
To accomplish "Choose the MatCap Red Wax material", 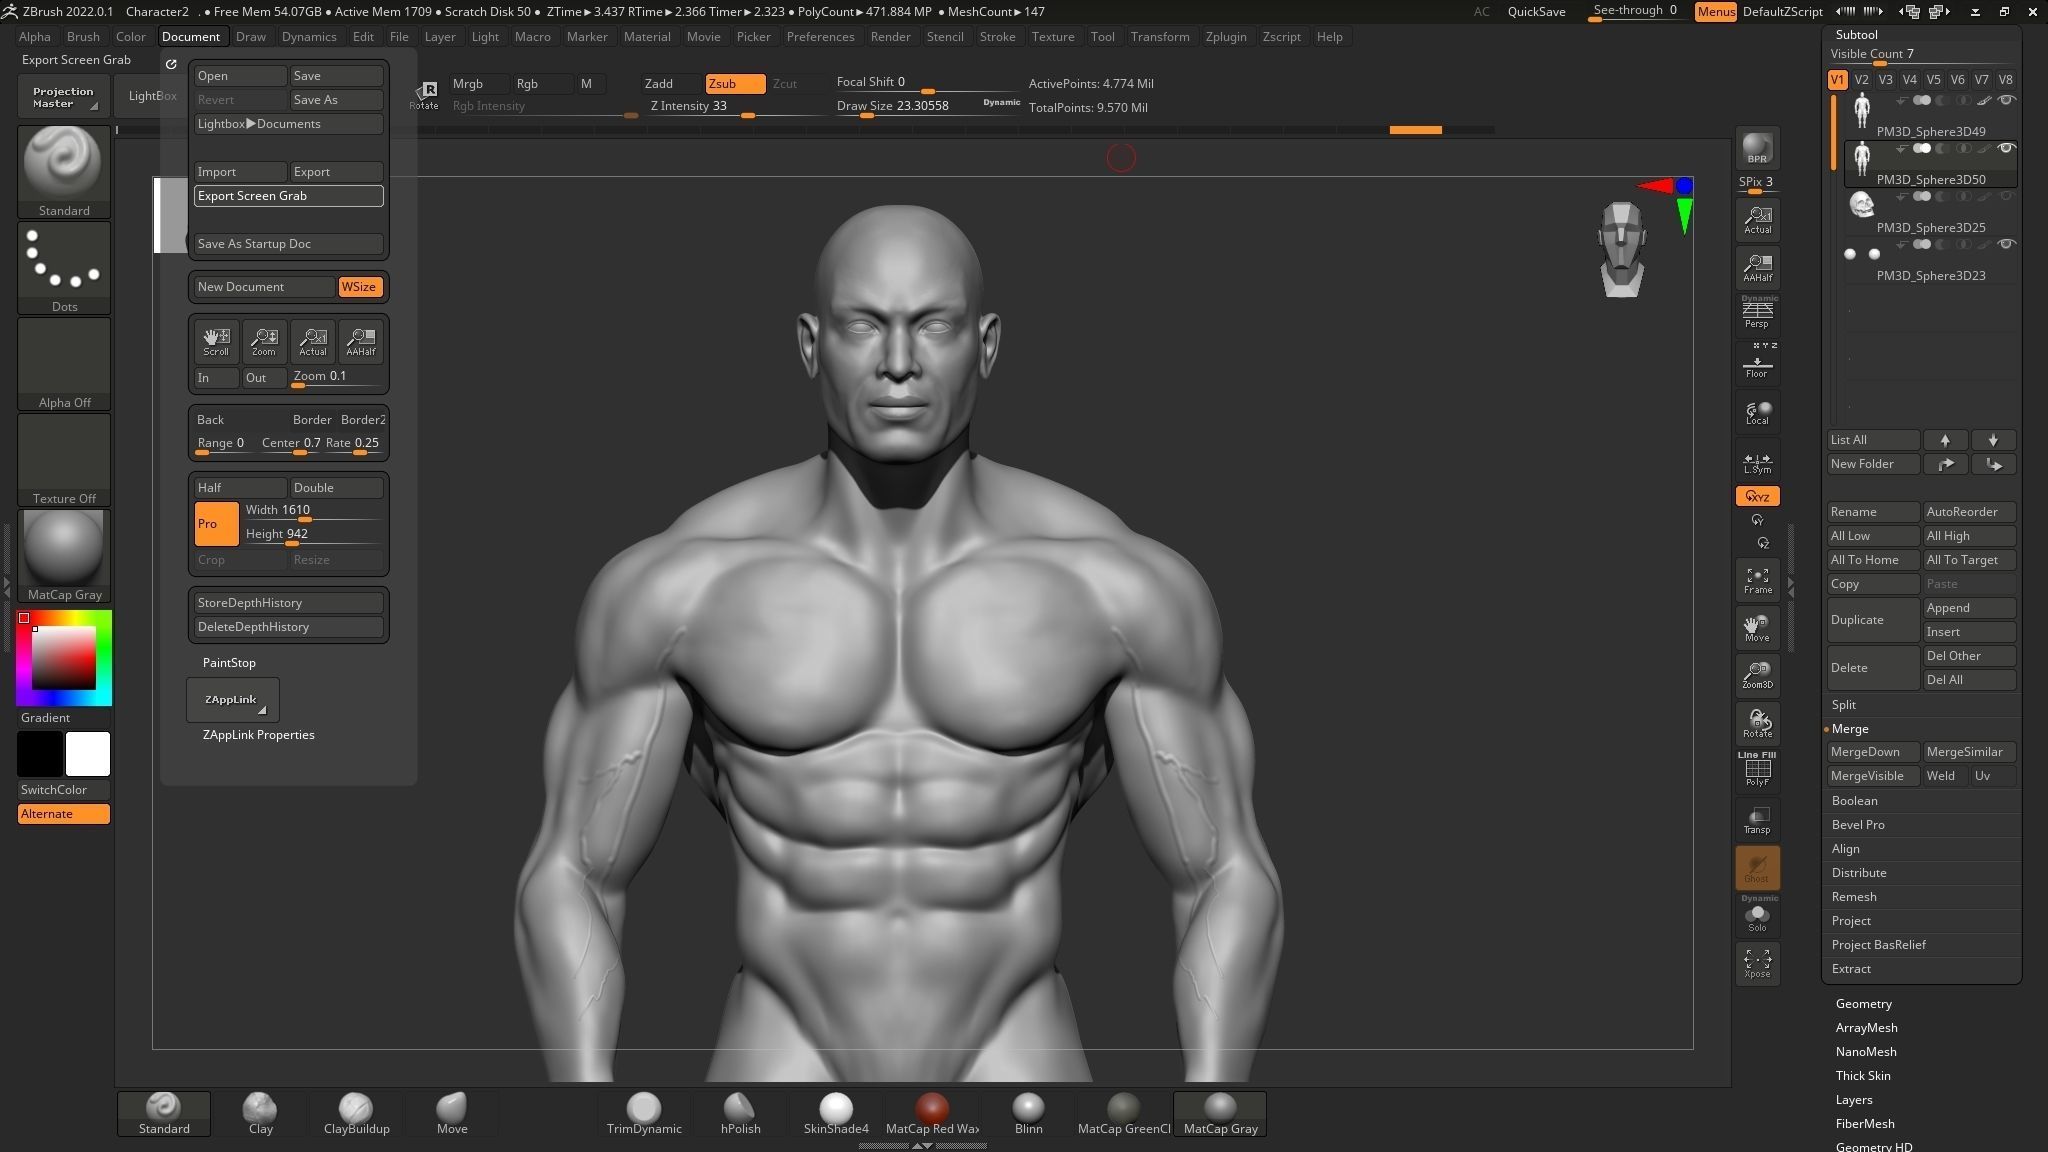I will pyautogui.click(x=932, y=1114).
